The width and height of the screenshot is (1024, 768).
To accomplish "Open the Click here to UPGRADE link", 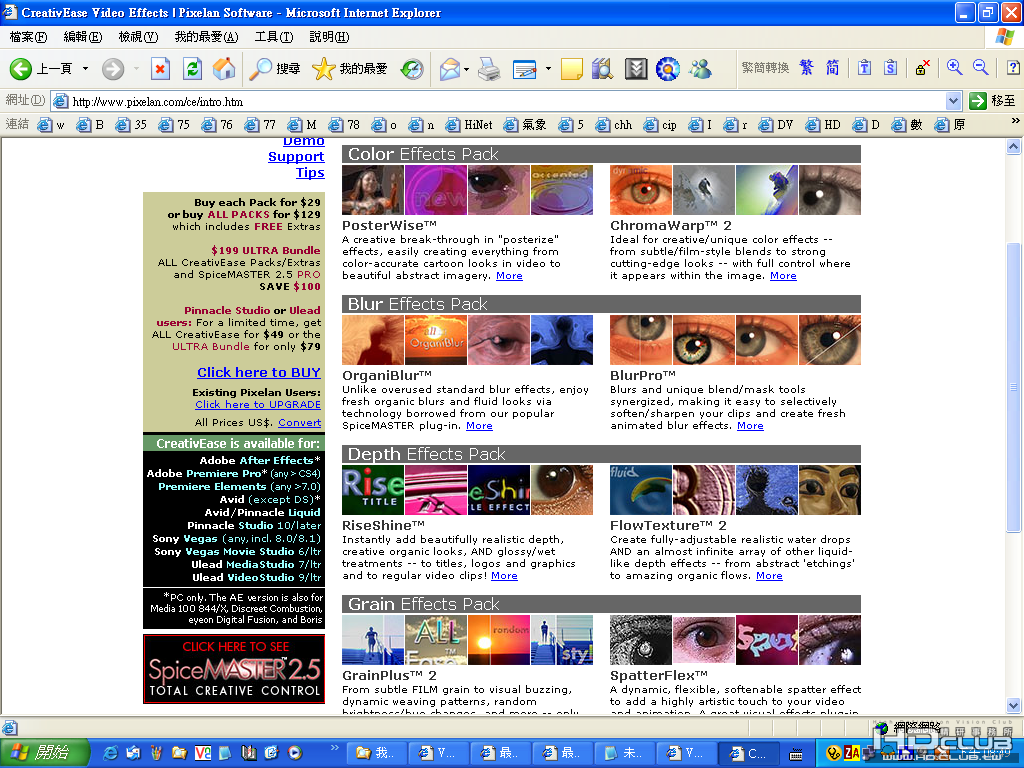I will [x=258, y=405].
